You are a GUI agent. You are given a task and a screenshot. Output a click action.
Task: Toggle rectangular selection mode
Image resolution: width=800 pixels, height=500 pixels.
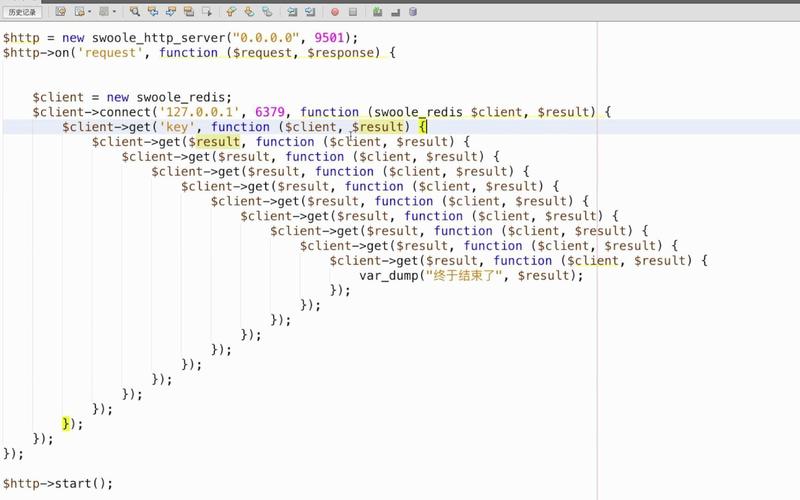click(207, 12)
